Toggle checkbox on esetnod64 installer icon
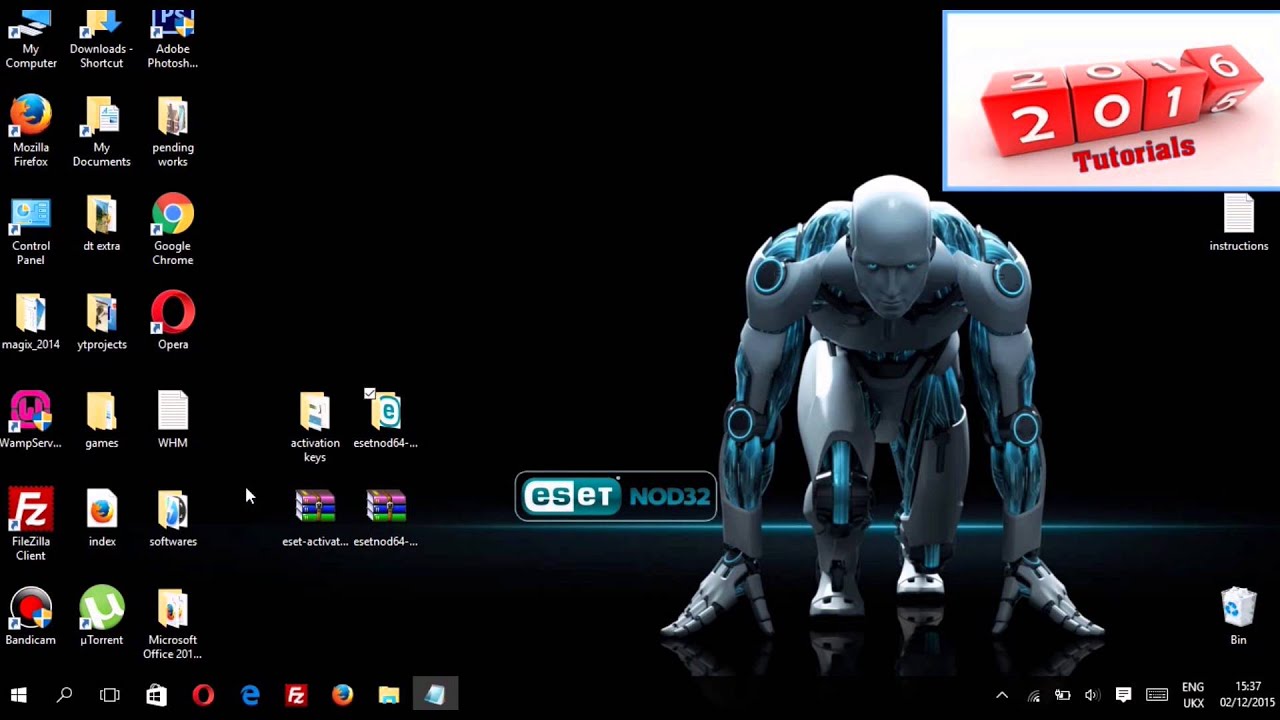This screenshot has height=720, width=1280. pos(369,394)
